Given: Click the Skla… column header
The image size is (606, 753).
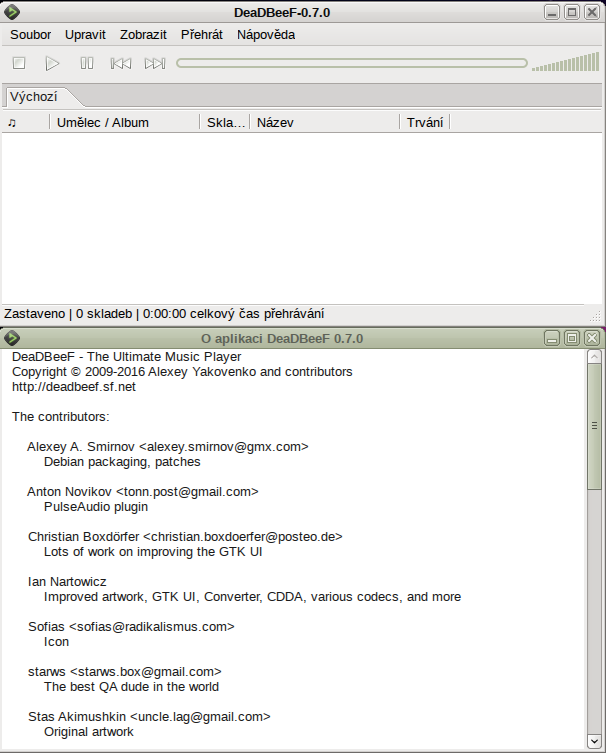Looking at the screenshot, I should 225,122.
